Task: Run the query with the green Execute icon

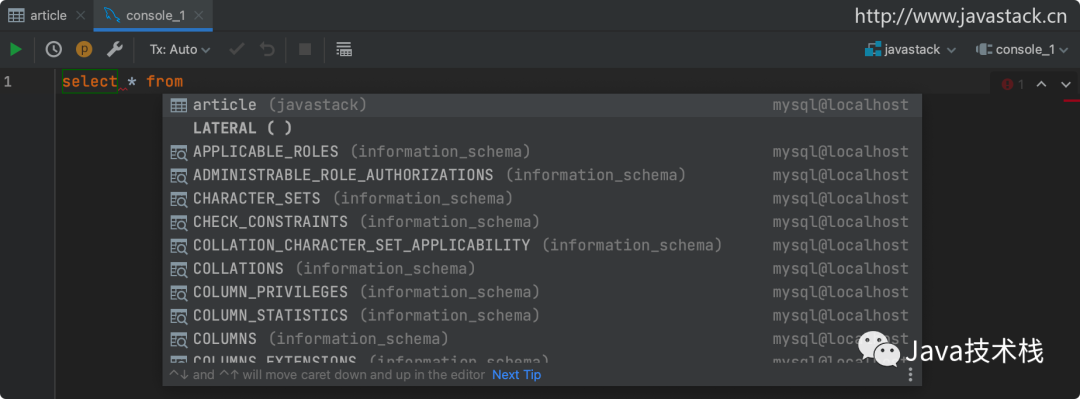Action: click(x=15, y=49)
